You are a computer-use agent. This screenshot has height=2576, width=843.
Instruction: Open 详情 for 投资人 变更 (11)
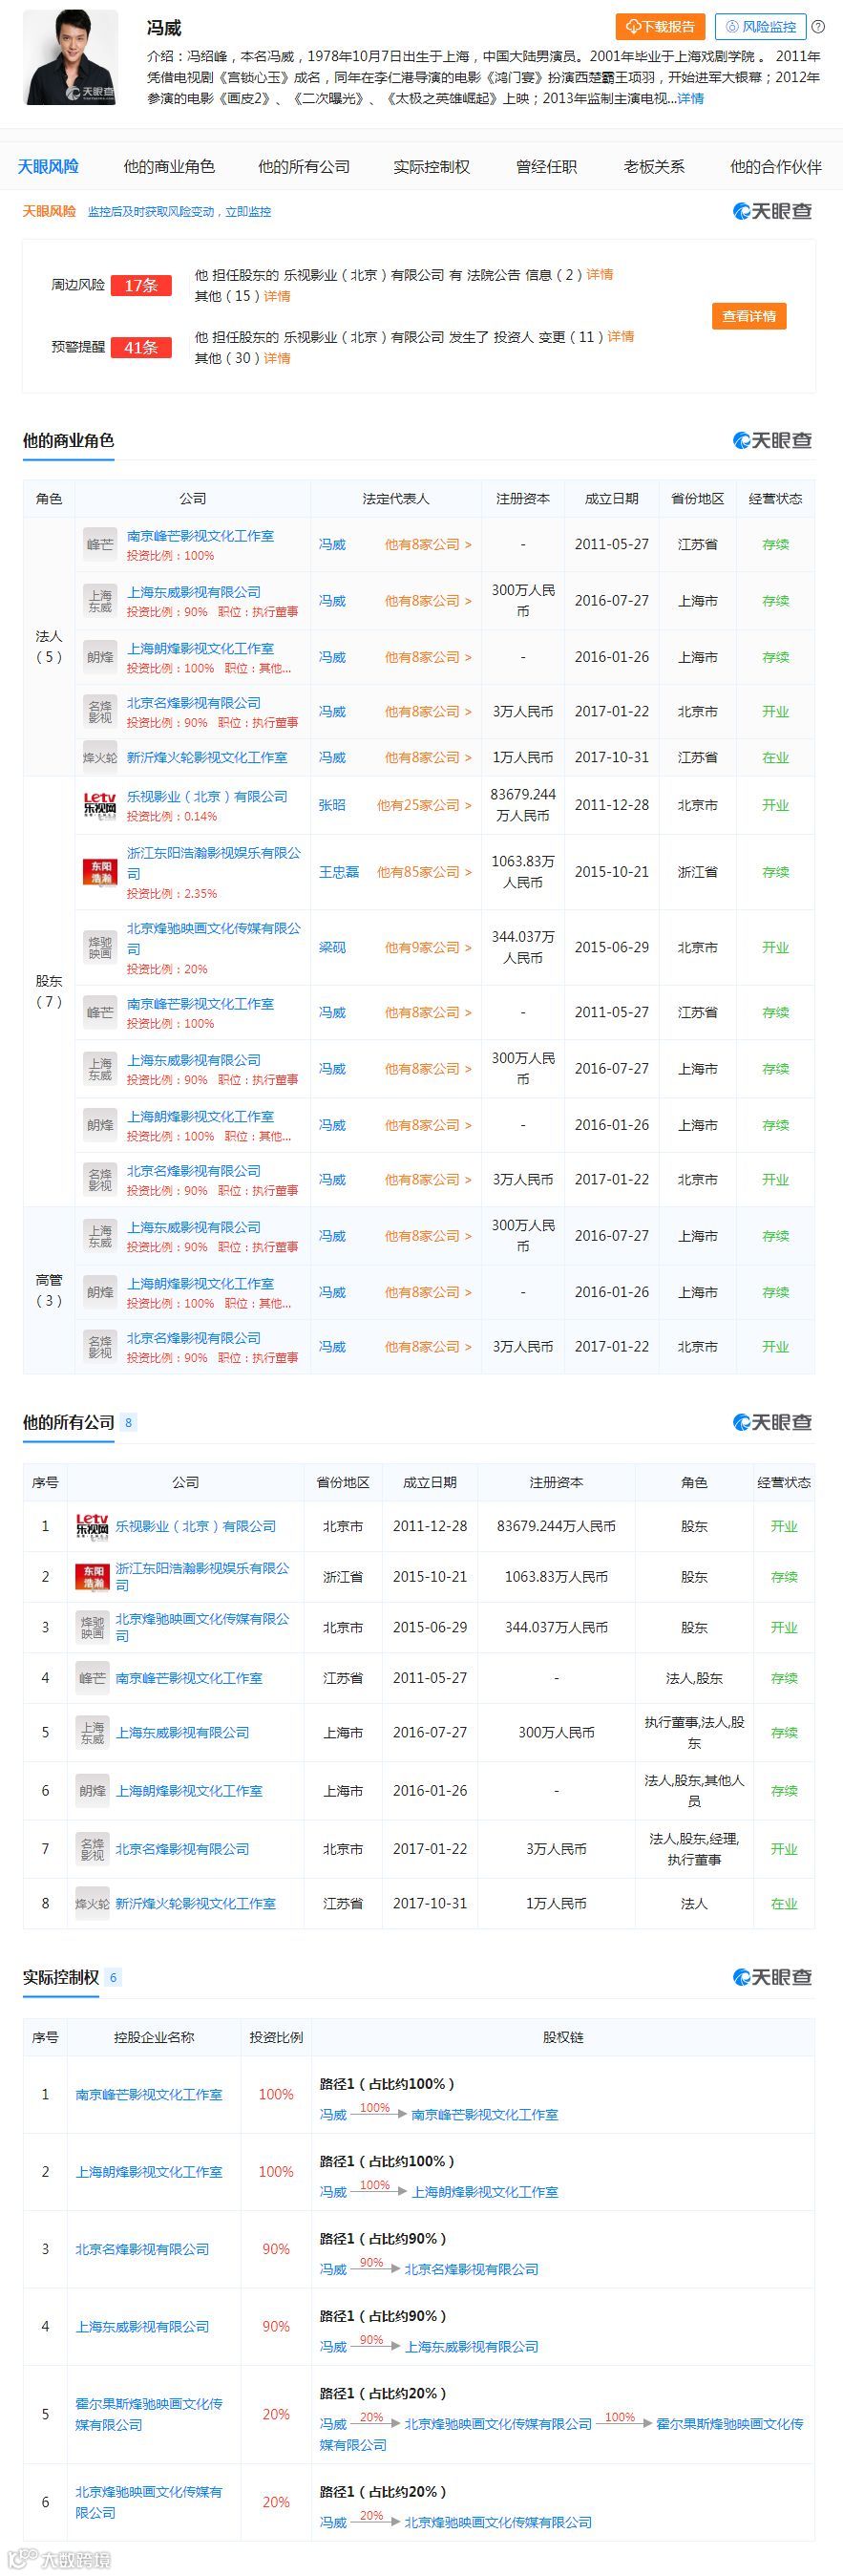click(621, 337)
